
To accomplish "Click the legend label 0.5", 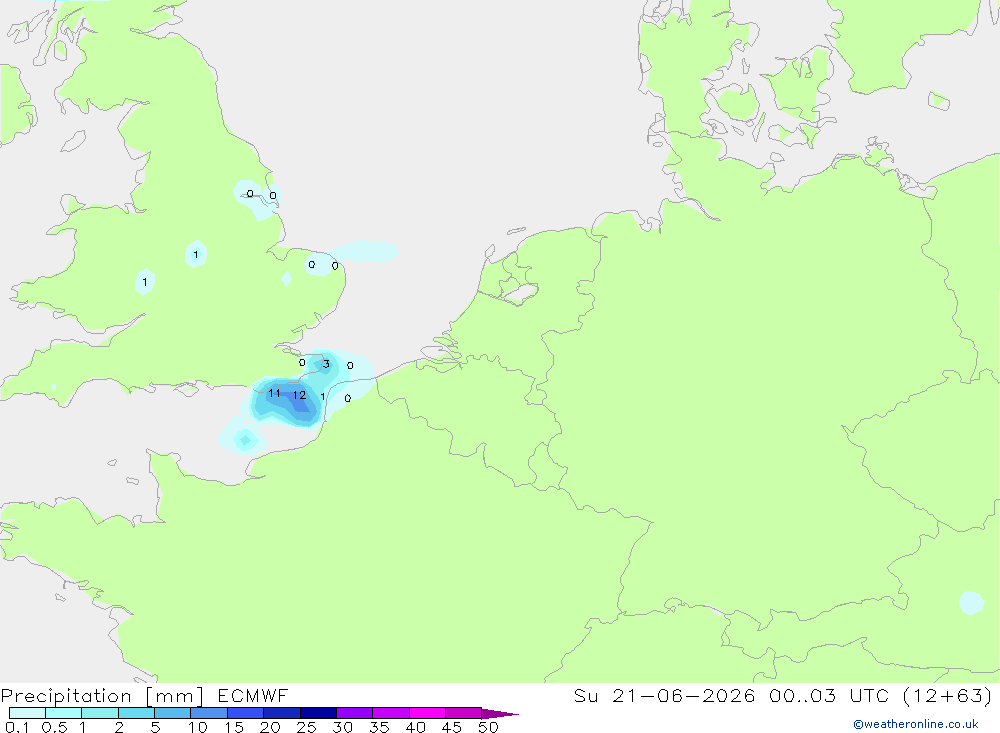I will coord(54,727).
